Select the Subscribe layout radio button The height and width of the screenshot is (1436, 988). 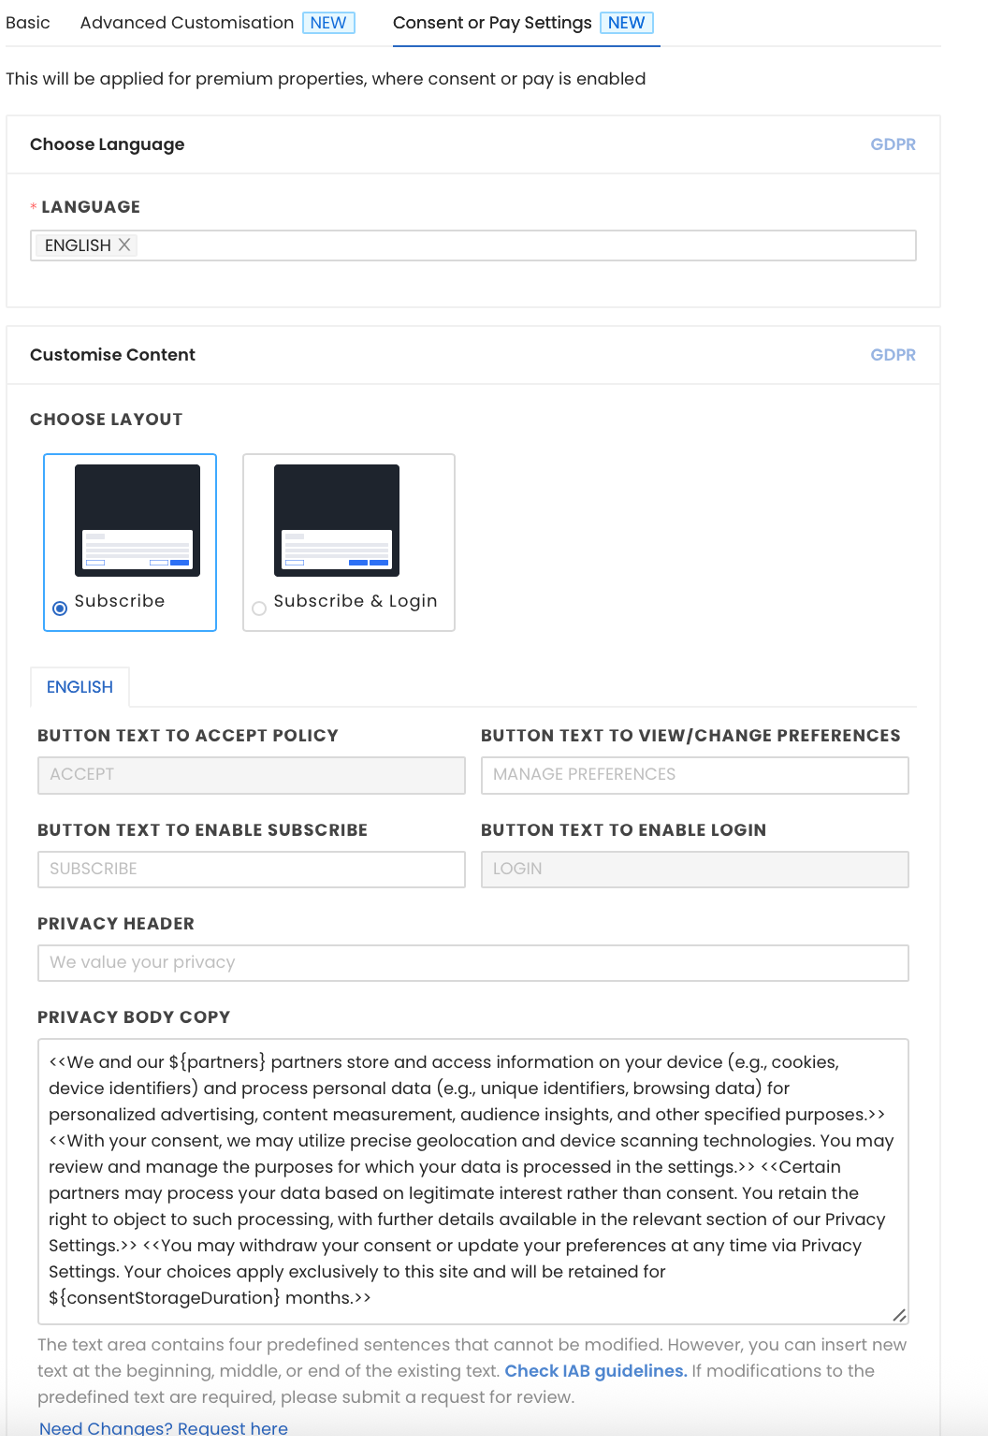coord(60,608)
